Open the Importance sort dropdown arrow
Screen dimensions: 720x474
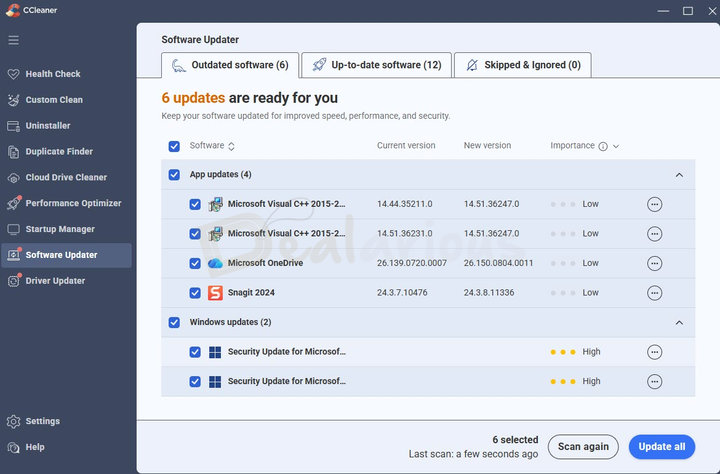click(x=616, y=146)
